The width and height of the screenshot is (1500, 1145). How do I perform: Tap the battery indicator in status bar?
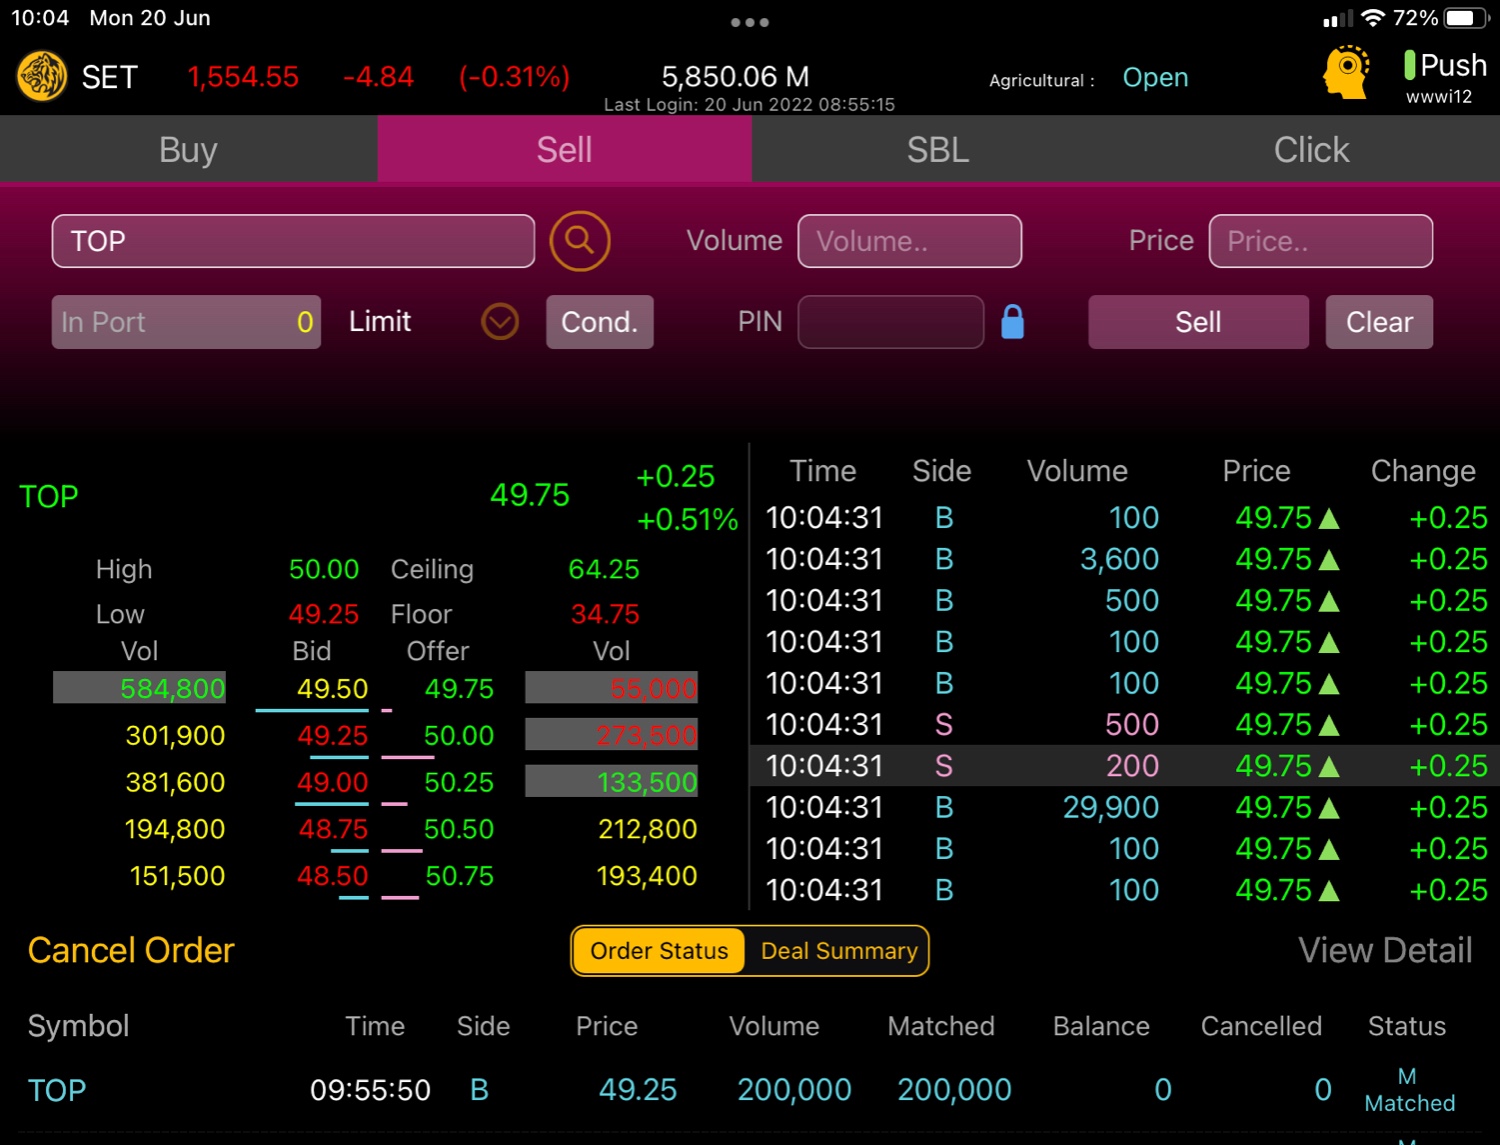(1467, 18)
